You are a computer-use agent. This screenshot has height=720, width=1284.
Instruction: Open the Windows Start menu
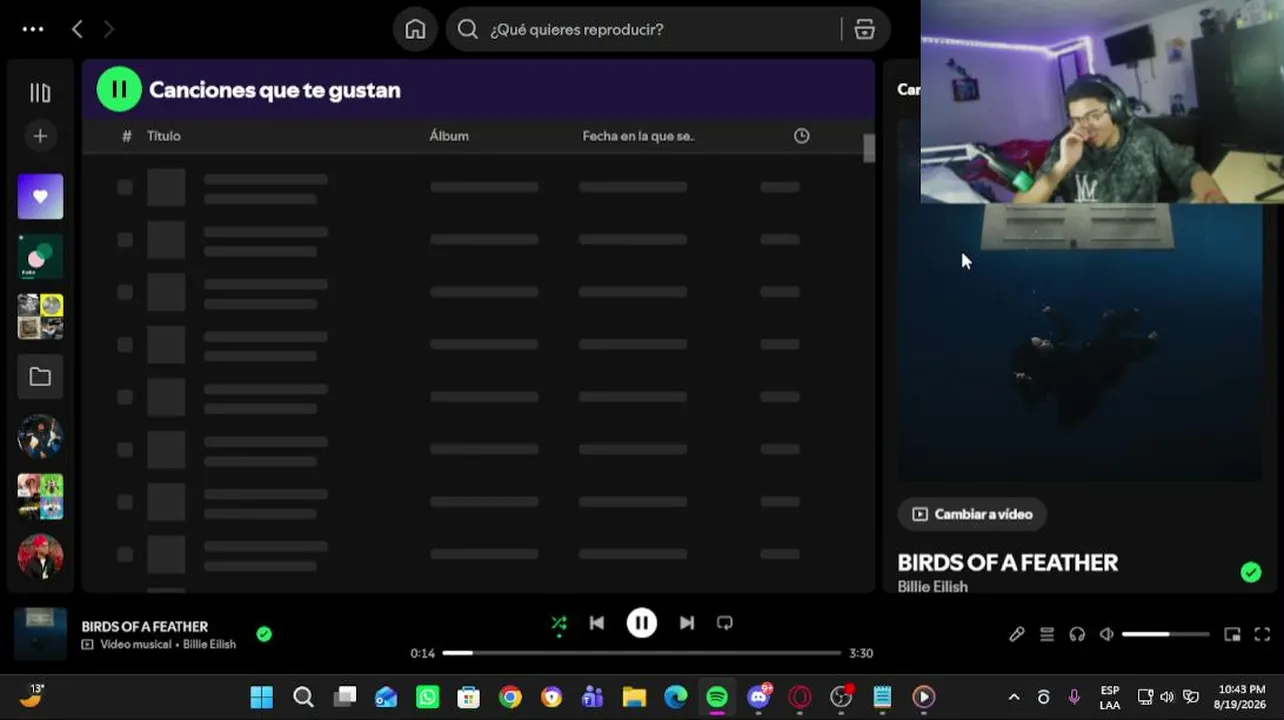pos(262,697)
